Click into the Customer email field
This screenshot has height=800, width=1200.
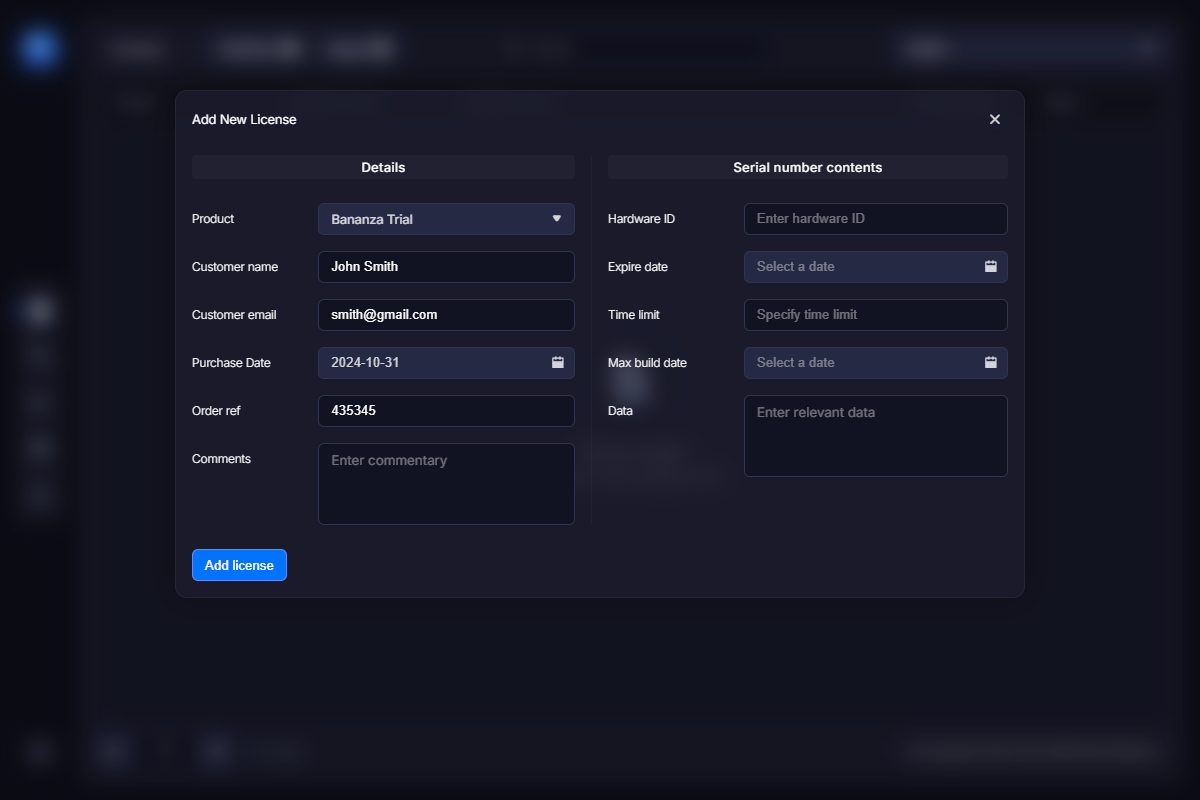pyautogui.click(x=446, y=315)
